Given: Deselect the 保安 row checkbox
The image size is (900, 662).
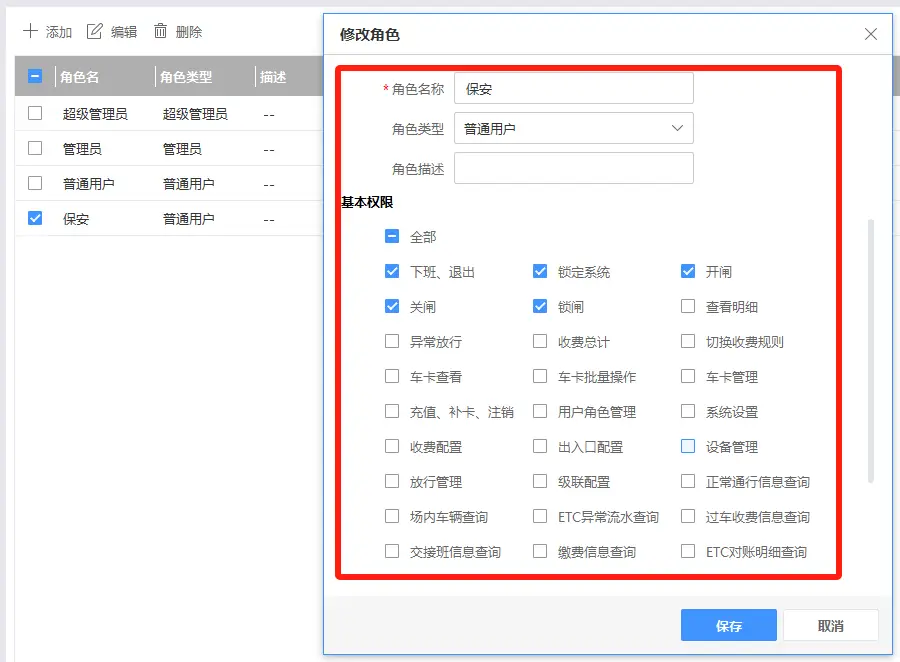Looking at the screenshot, I should click(35, 218).
